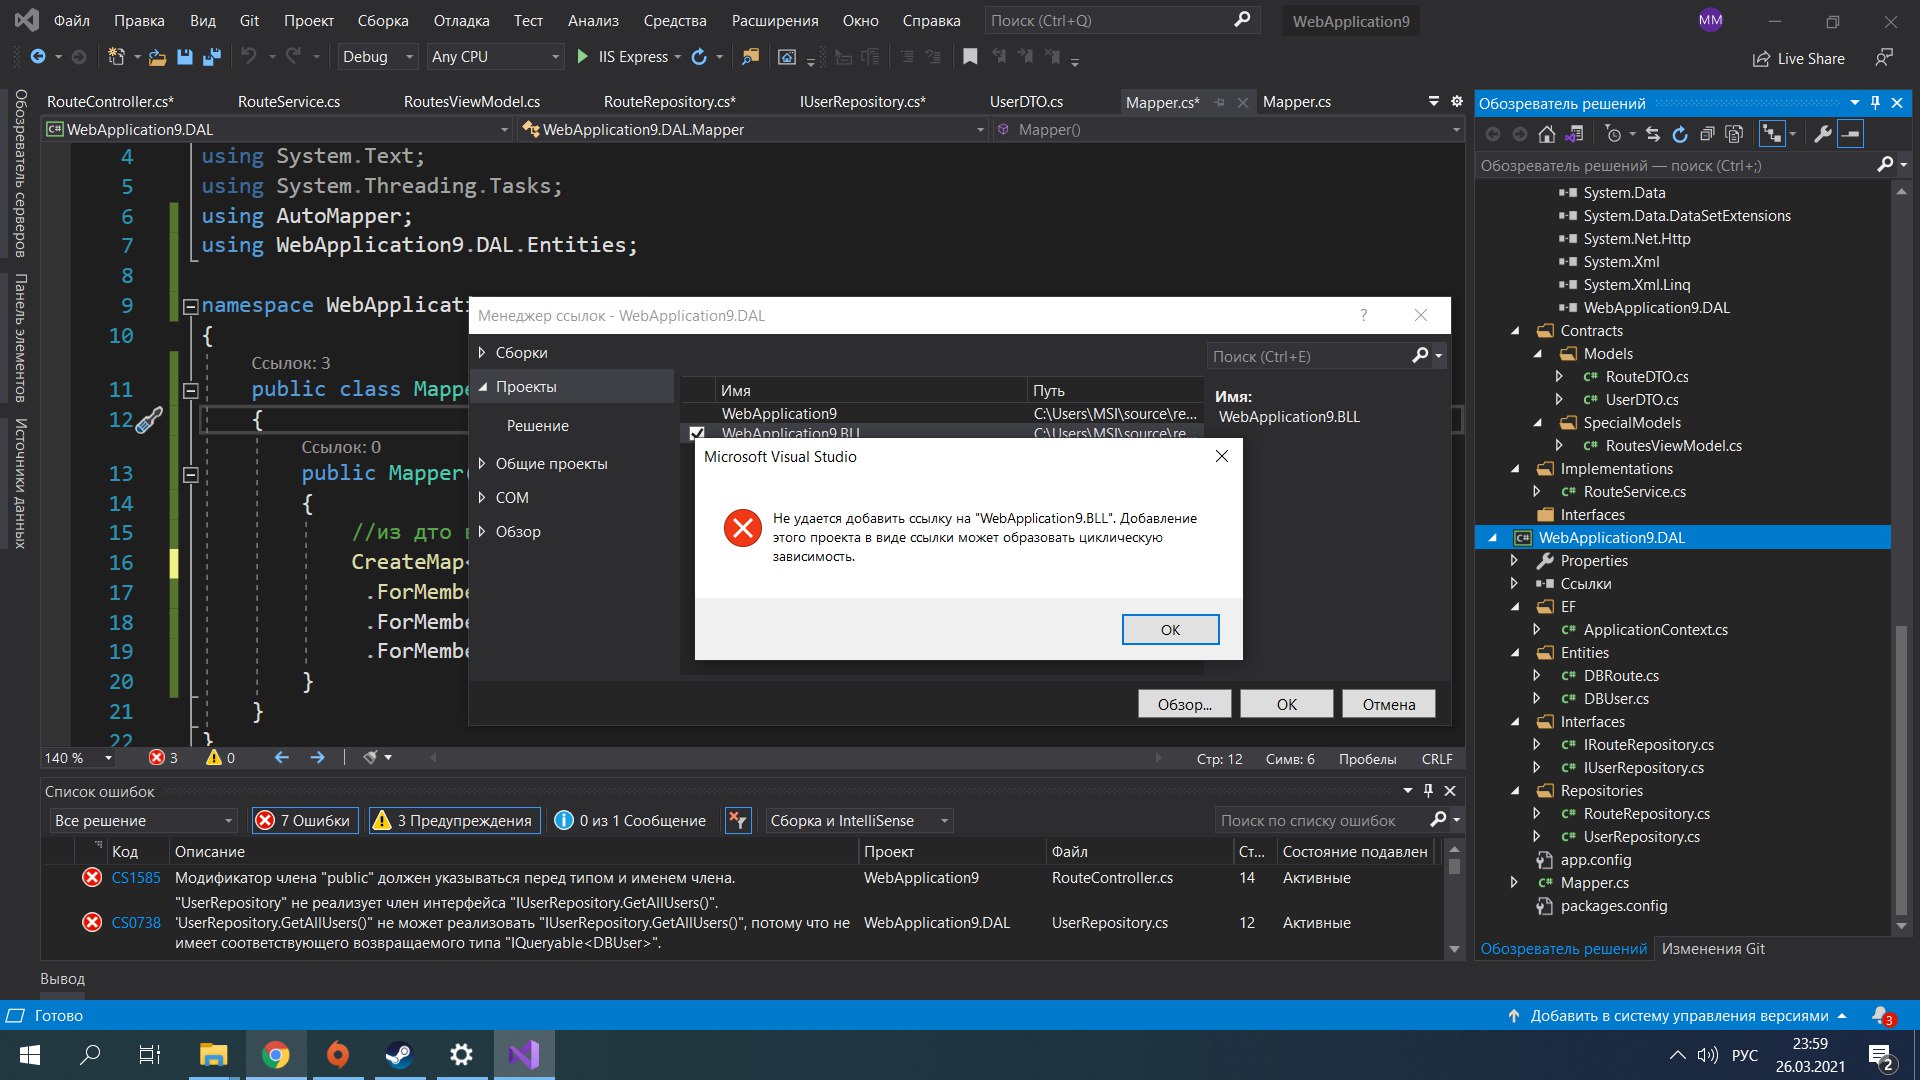Click the Обзор... button in Reference Manager
Viewport: 1920px width, 1080px height.
click(x=1185, y=704)
